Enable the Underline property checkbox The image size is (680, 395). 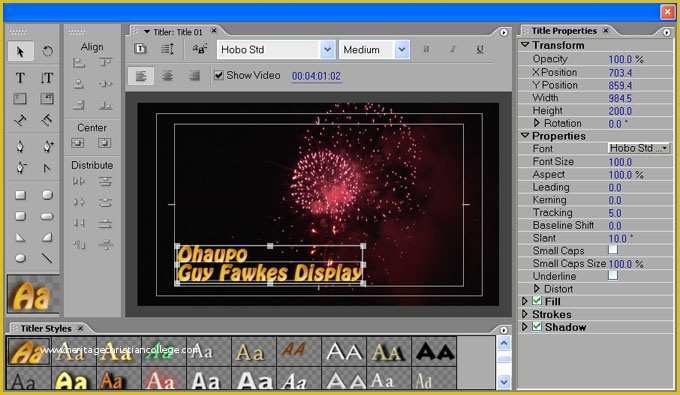(613, 275)
